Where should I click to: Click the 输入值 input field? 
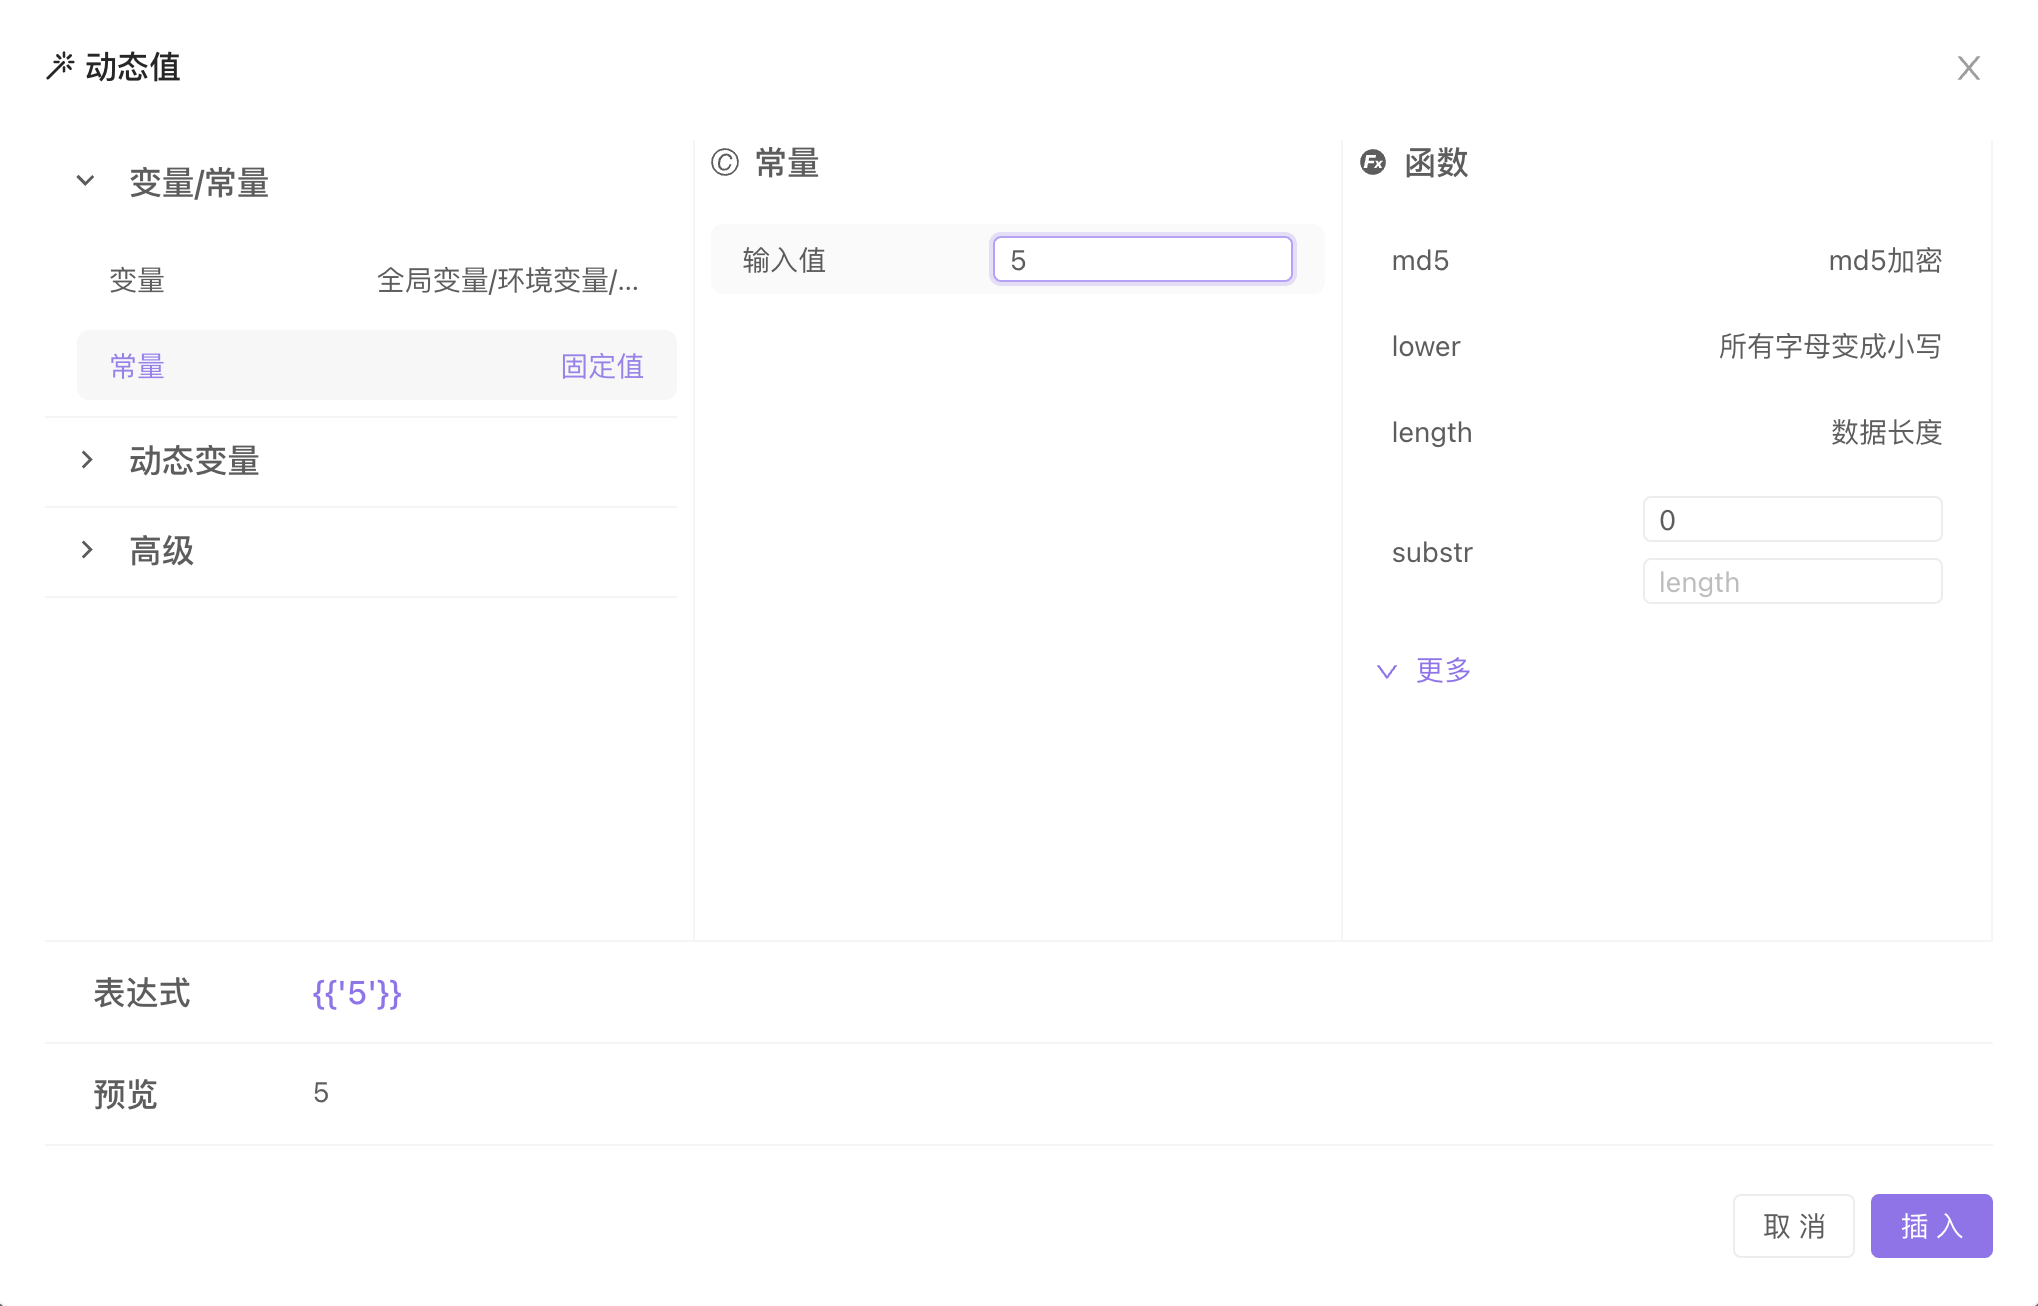pyautogui.click(x=1142, y=260)
